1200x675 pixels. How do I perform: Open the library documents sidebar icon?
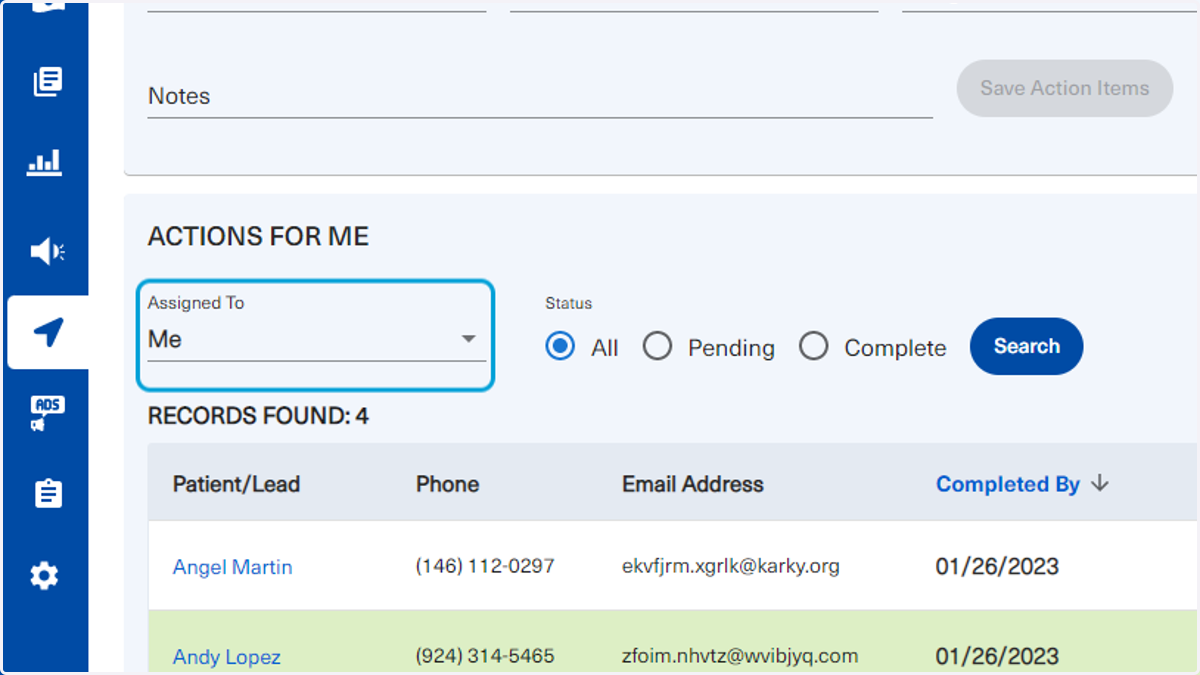pos(47,81)
